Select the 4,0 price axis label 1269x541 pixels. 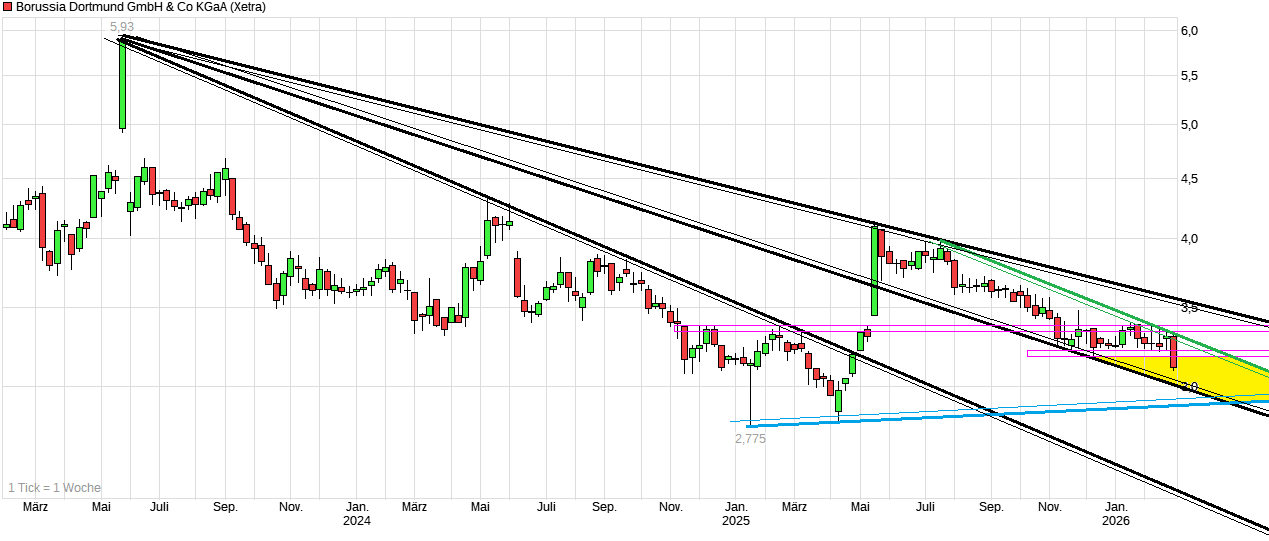[1189, 238]
